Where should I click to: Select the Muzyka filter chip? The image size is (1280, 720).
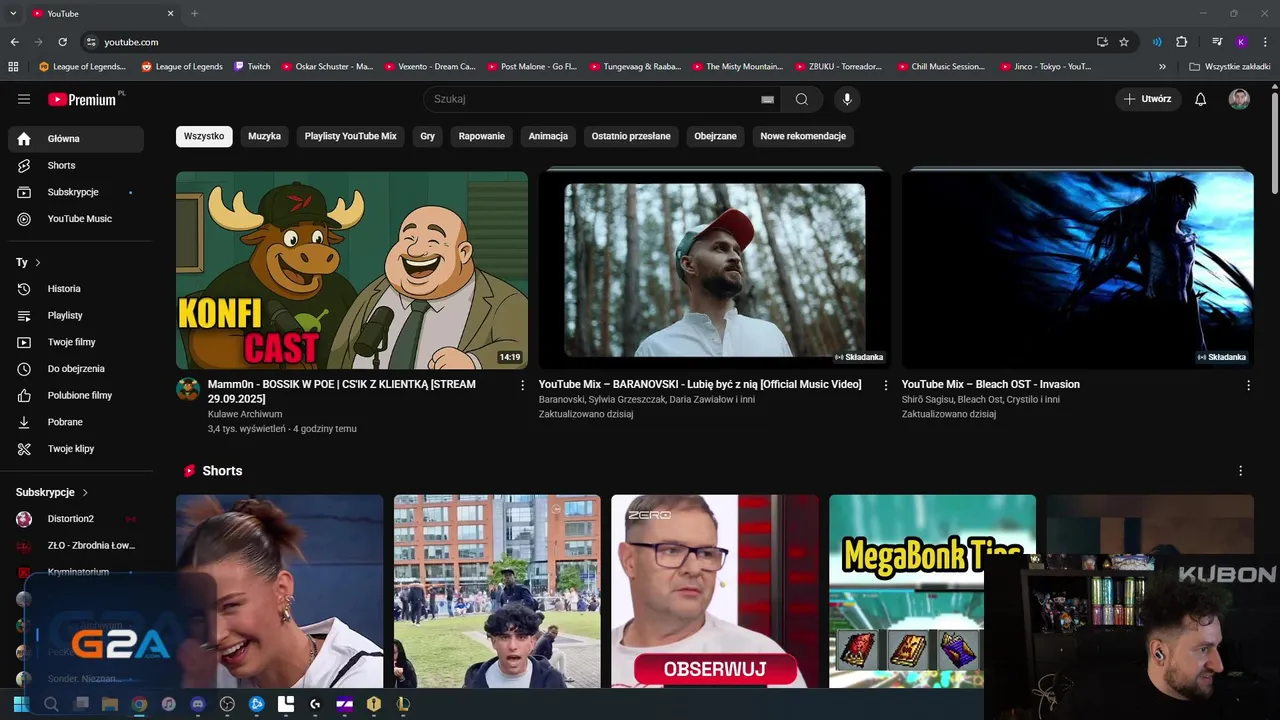click(264, 136)
